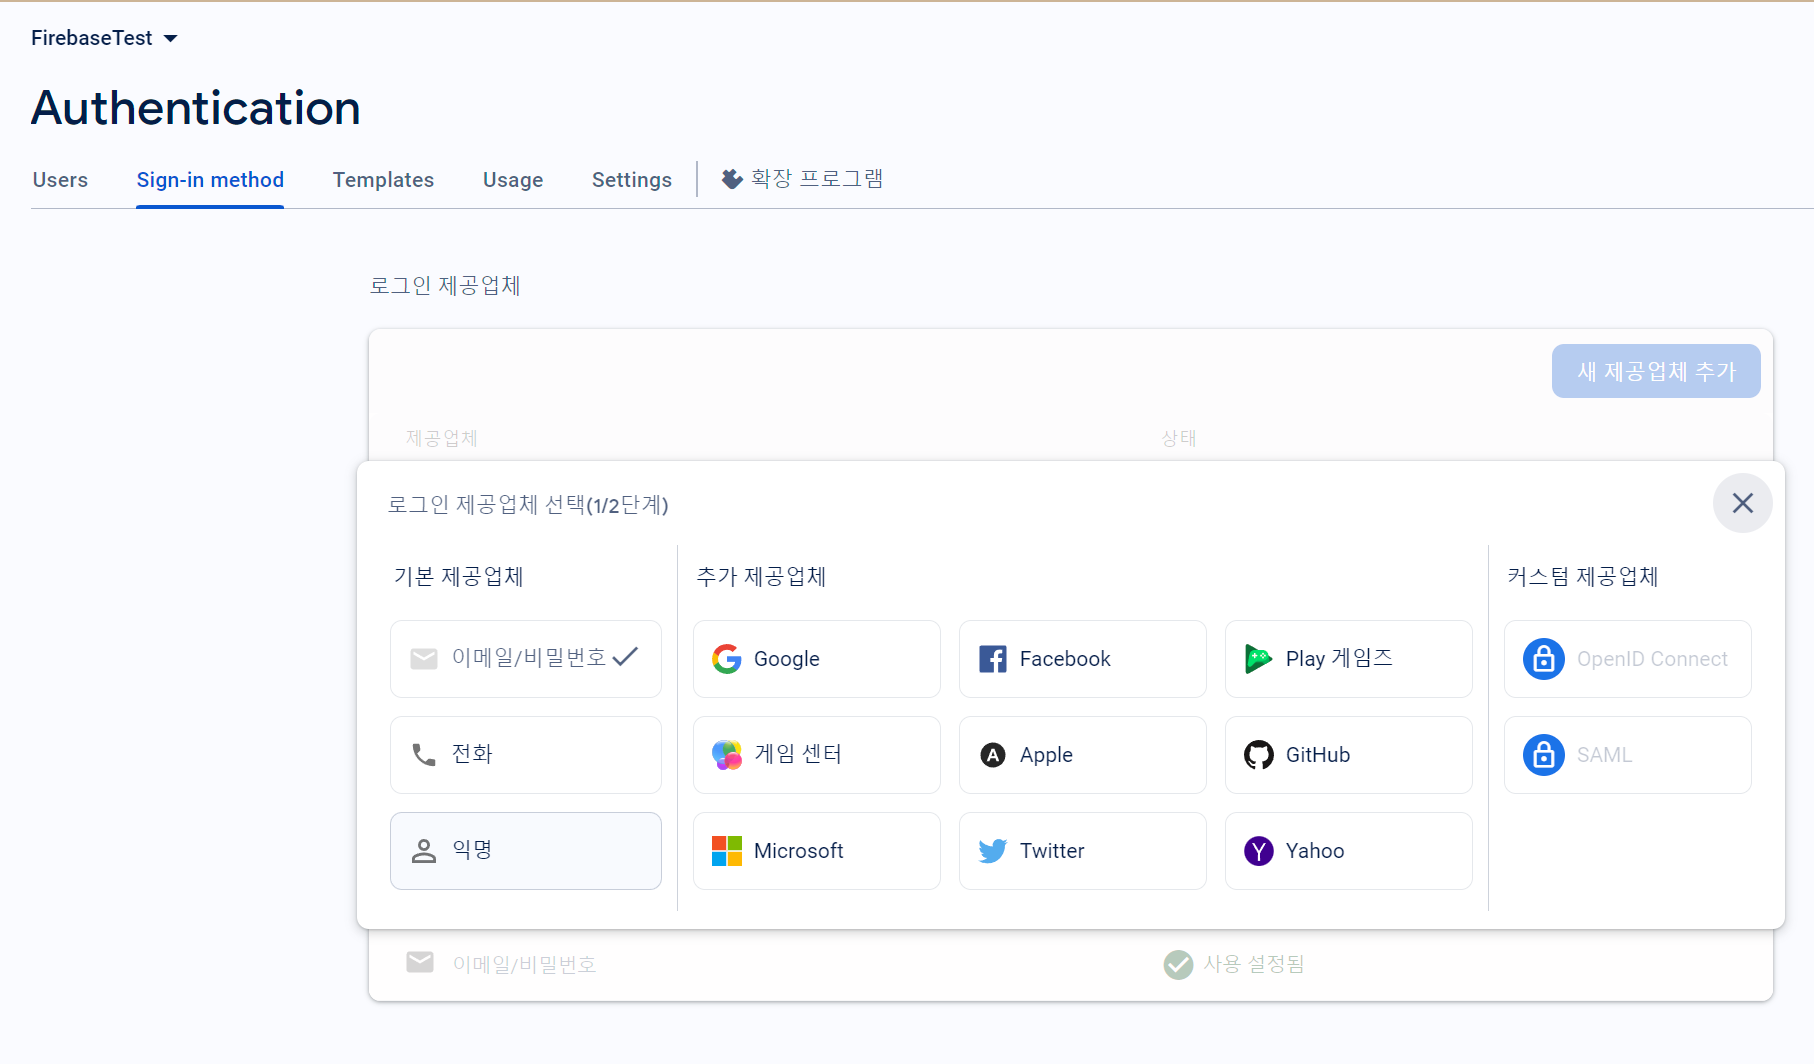This screenshot has width=1814, height=1064.
Task: Click the Google provider label
Action: coord(787,659)
